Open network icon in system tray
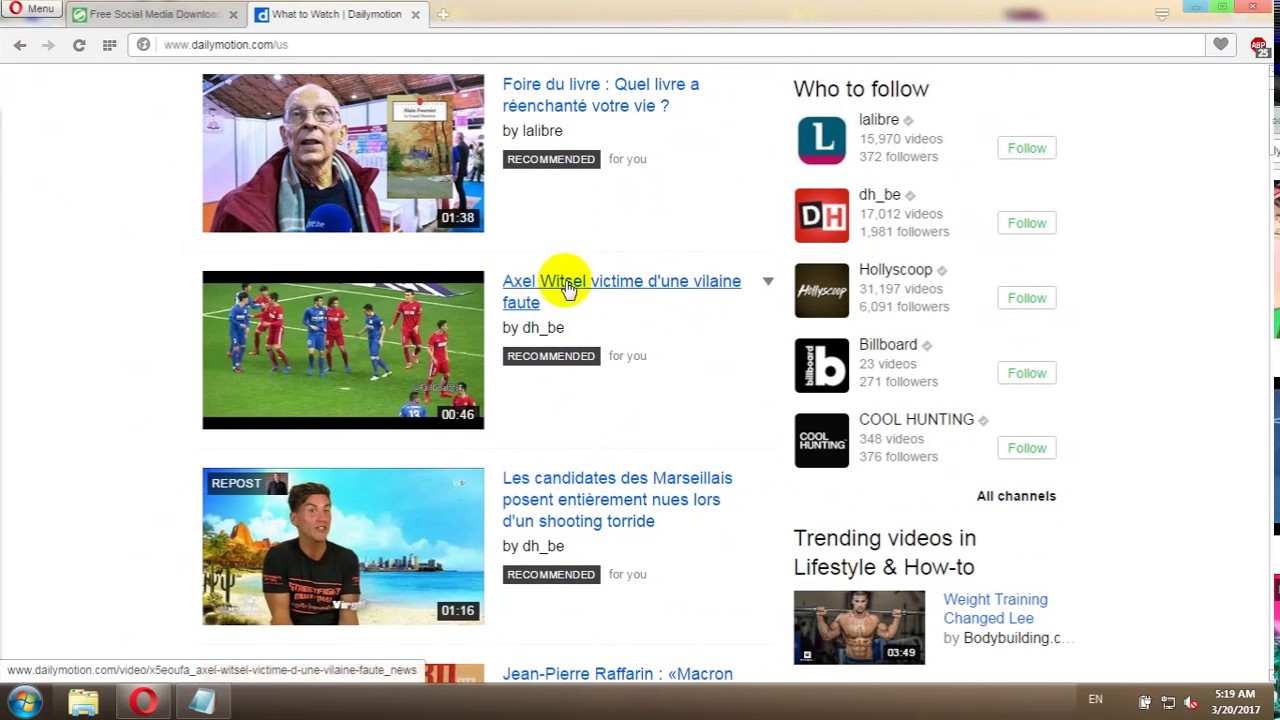Viewport: 1280px width, 720px height. (x=1167, y=703)
